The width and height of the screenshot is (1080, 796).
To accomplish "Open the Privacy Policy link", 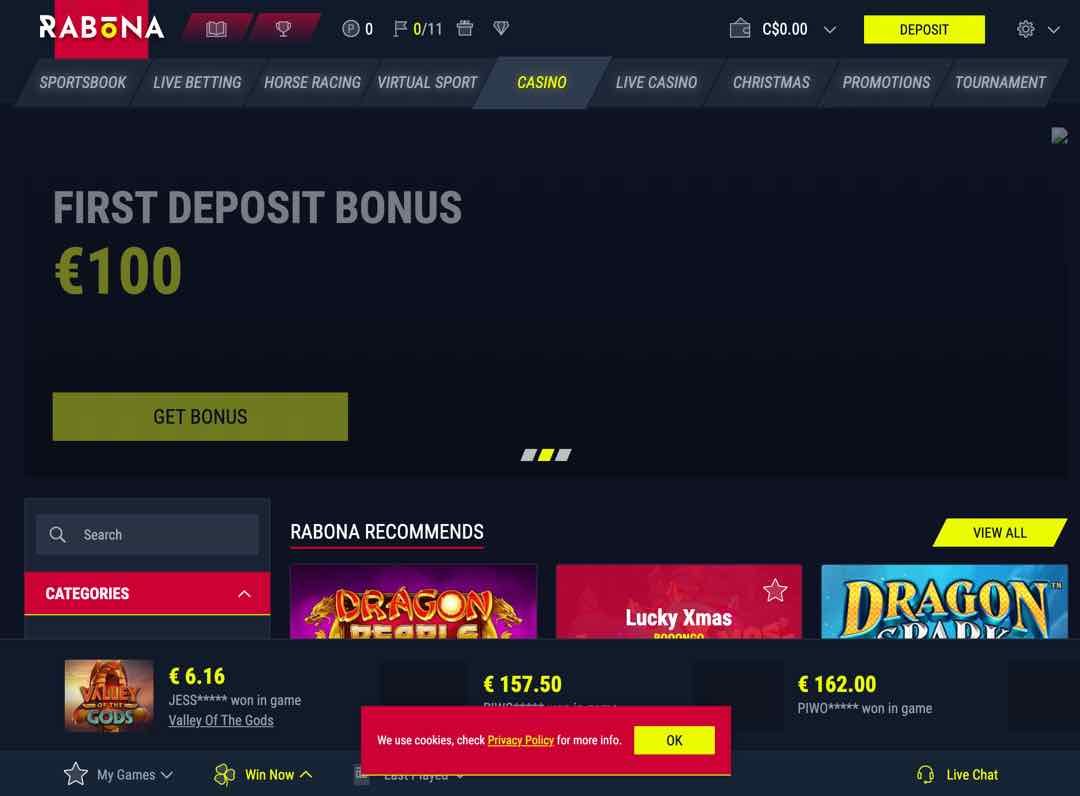I will click(521, 740).
